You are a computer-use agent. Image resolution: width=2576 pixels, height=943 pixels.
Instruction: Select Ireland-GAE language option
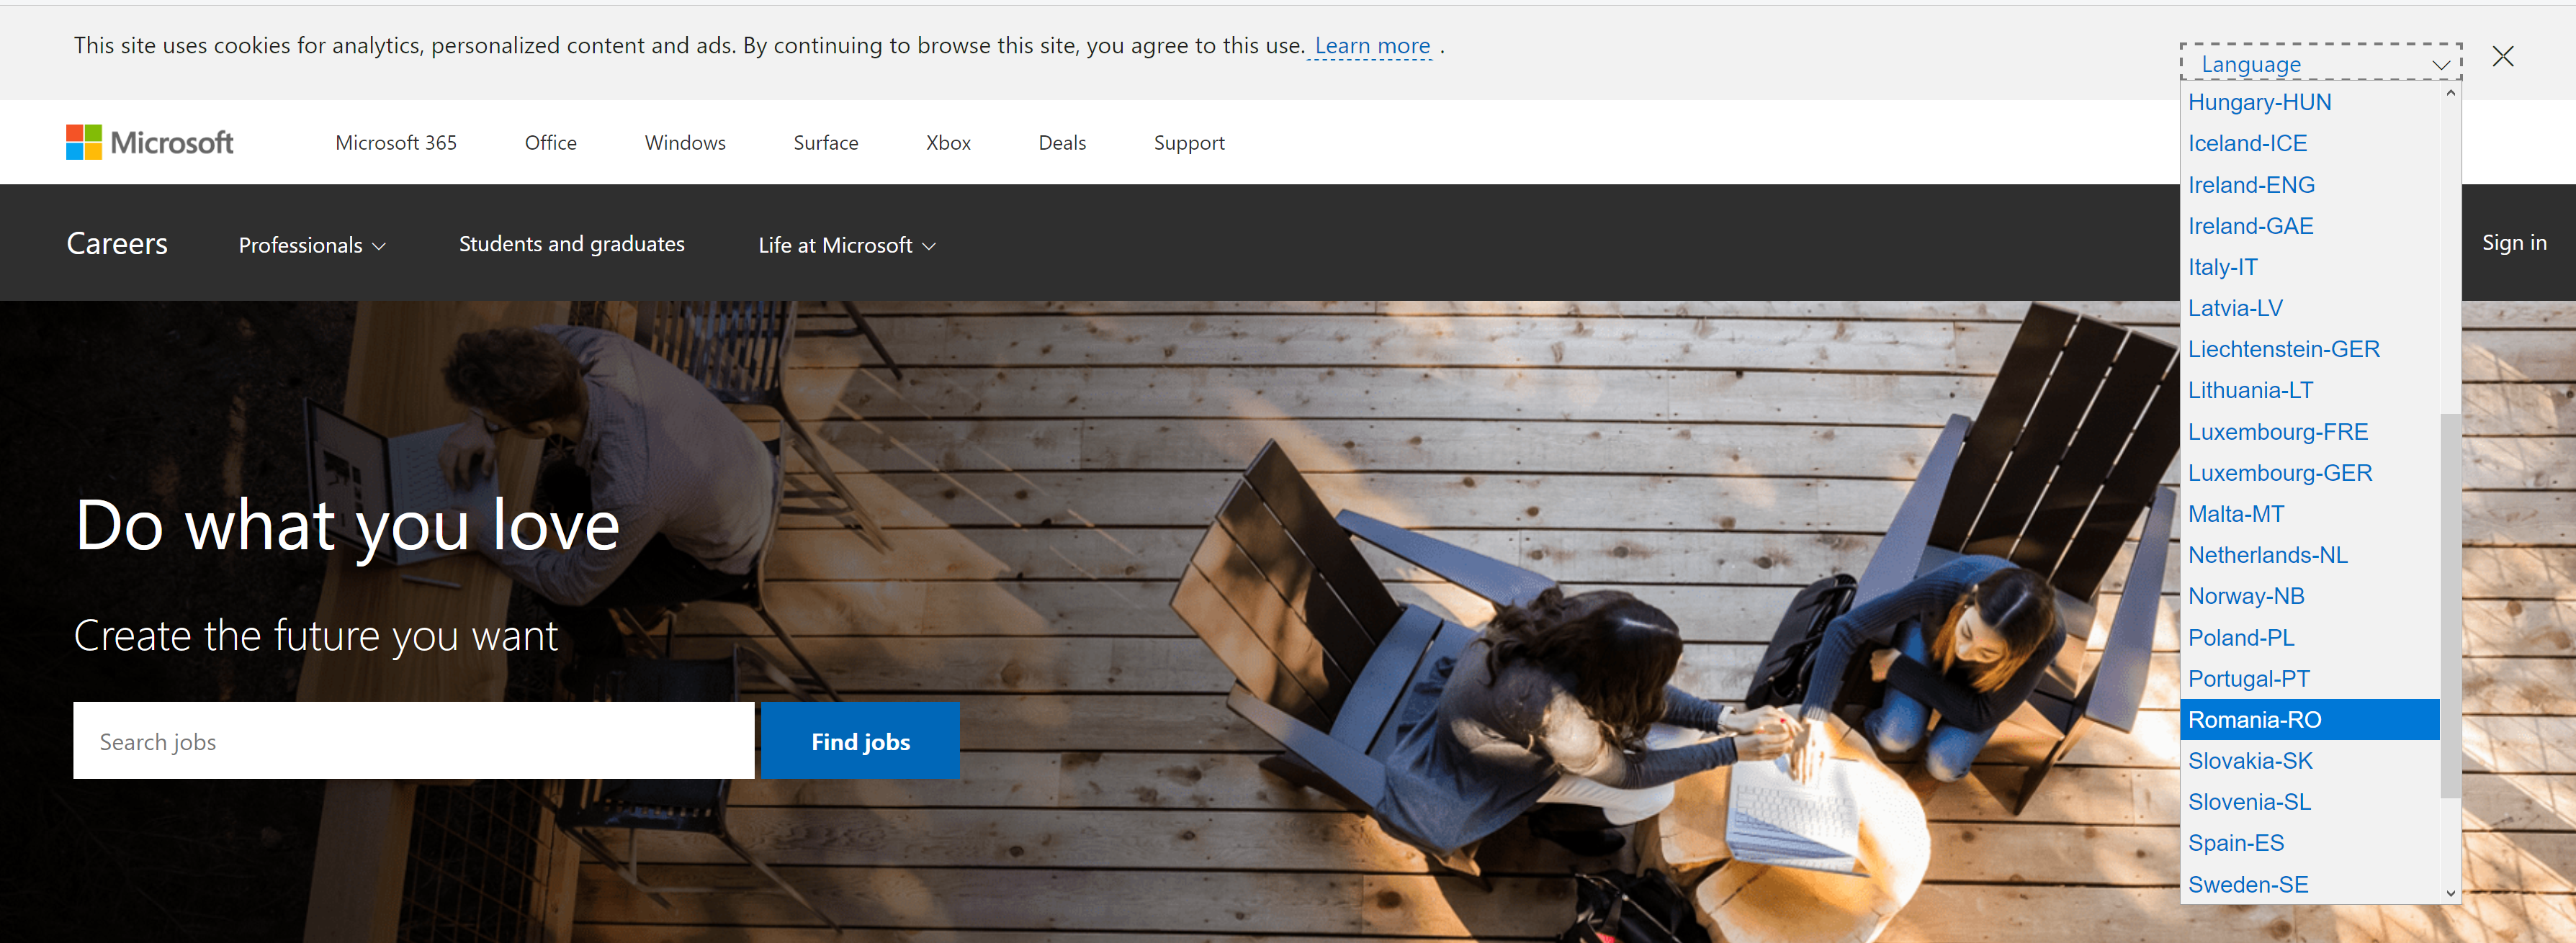tap(2310, 226)
